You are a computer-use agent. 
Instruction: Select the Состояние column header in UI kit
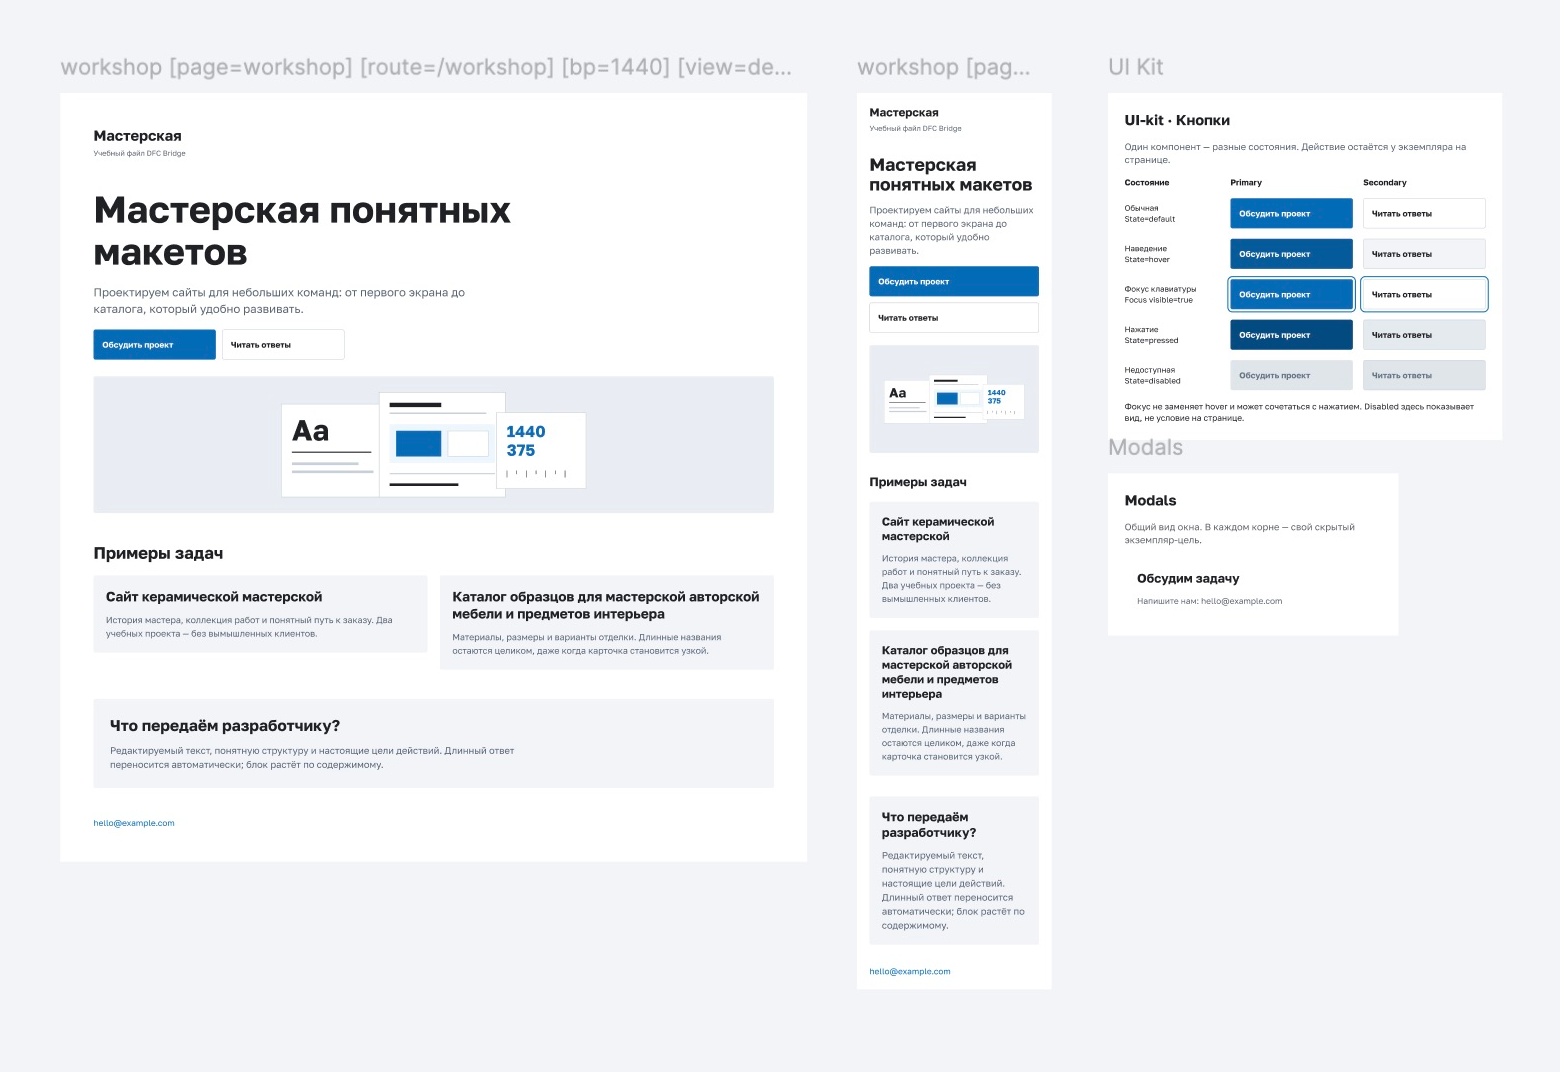(1147, 183)
